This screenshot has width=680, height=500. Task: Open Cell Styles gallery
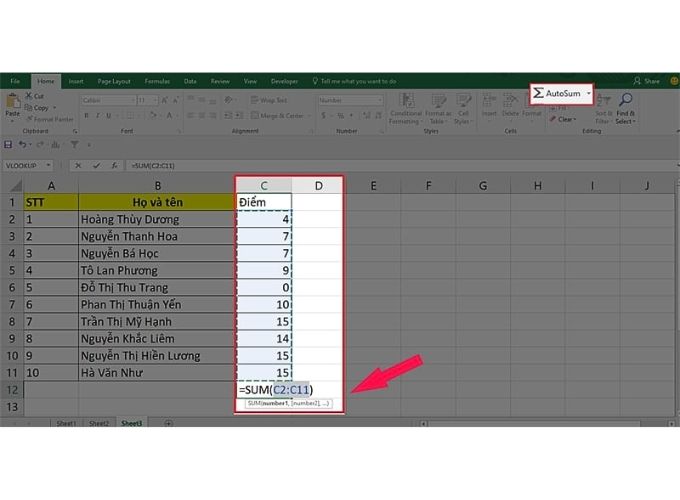(x=463, y=108)
